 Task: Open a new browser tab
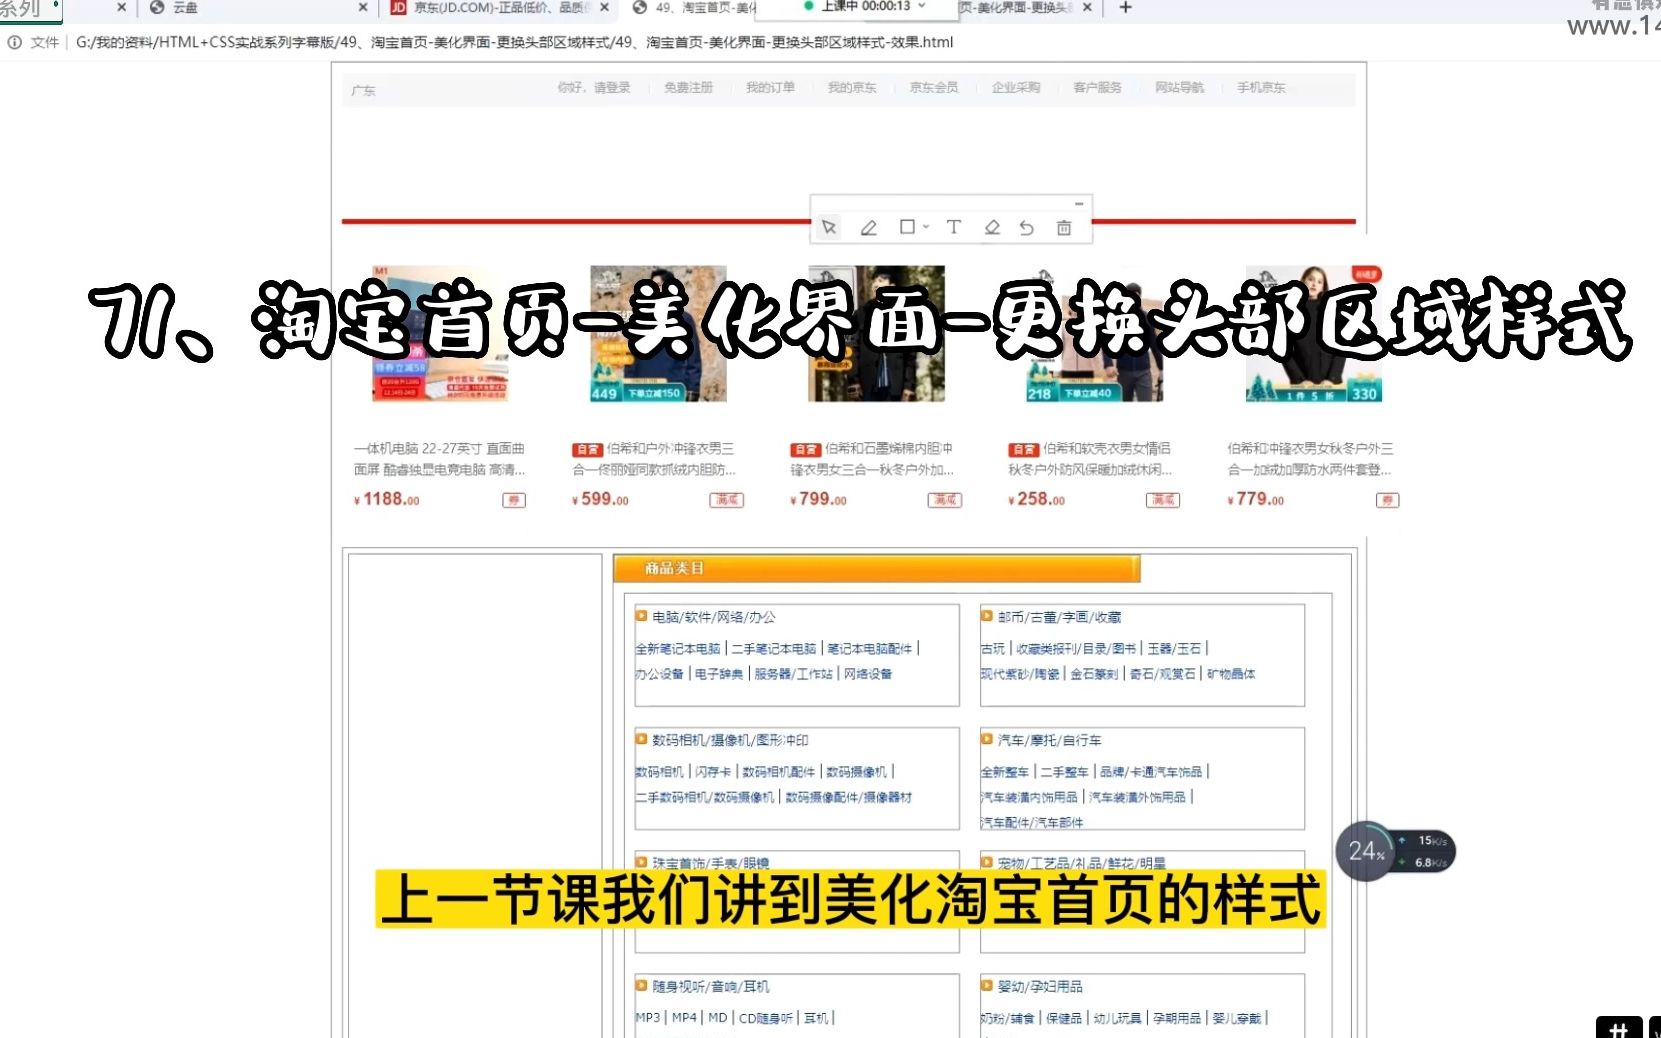(x=1125, y=7)
